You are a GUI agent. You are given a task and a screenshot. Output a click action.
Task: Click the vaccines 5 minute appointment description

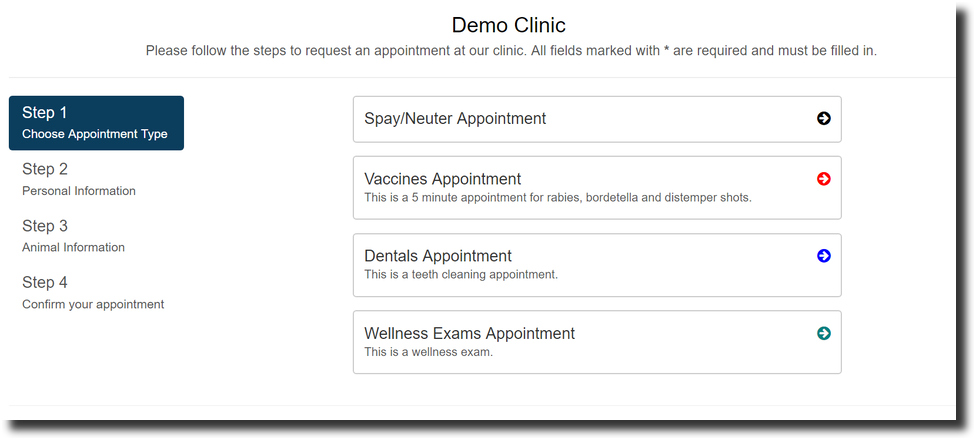point(557,197)
